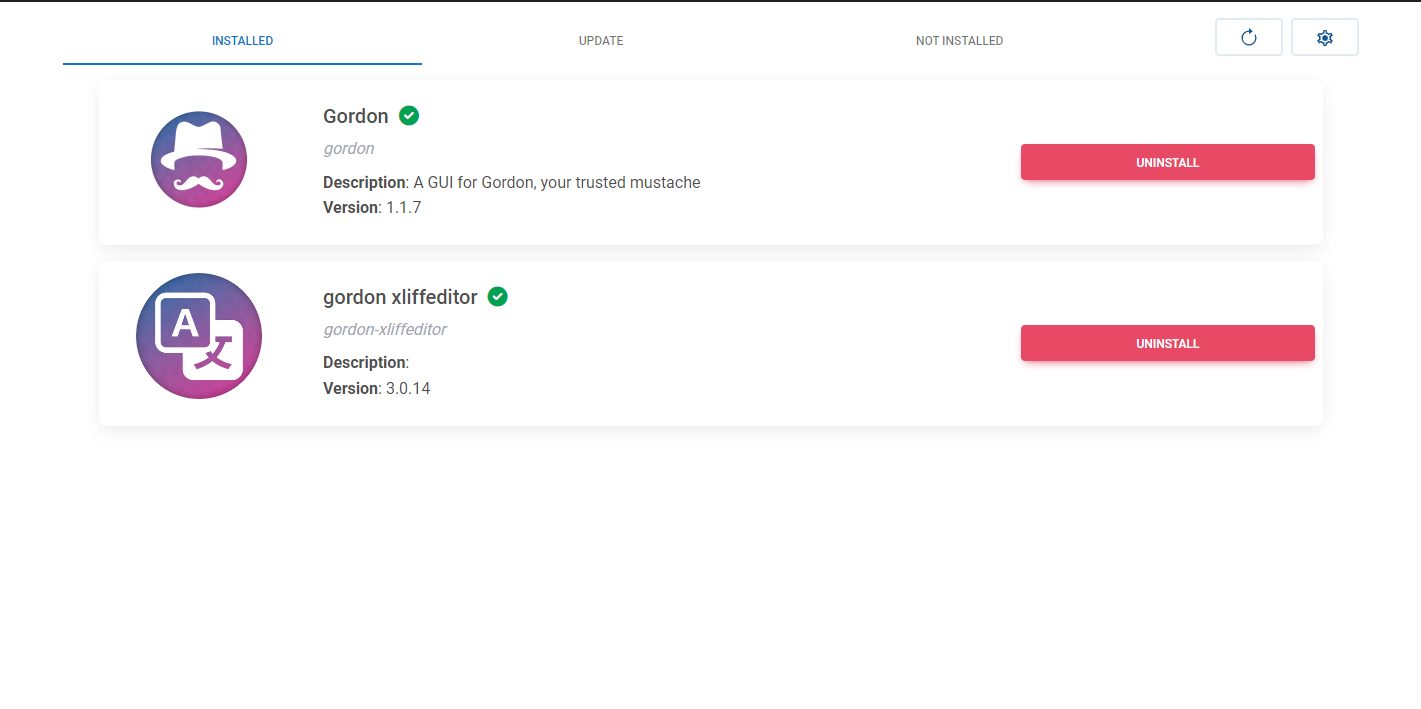Click Version 3.0.14 text
The height and width of the screenshot is (709, 1421).
[377, 388]
